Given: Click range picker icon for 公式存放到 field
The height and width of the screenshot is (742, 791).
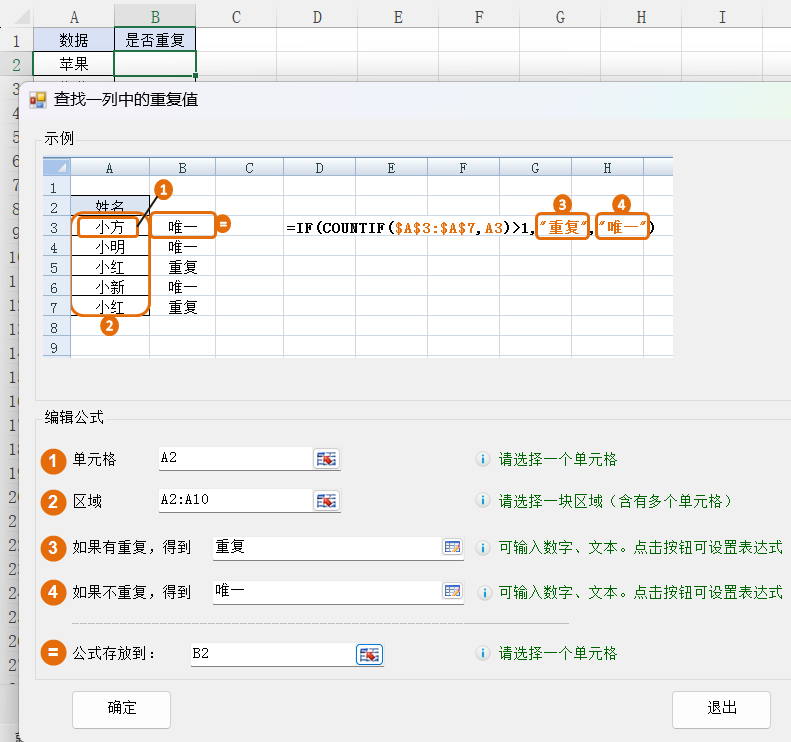Looking at the screenshot, I should point(370,654).
